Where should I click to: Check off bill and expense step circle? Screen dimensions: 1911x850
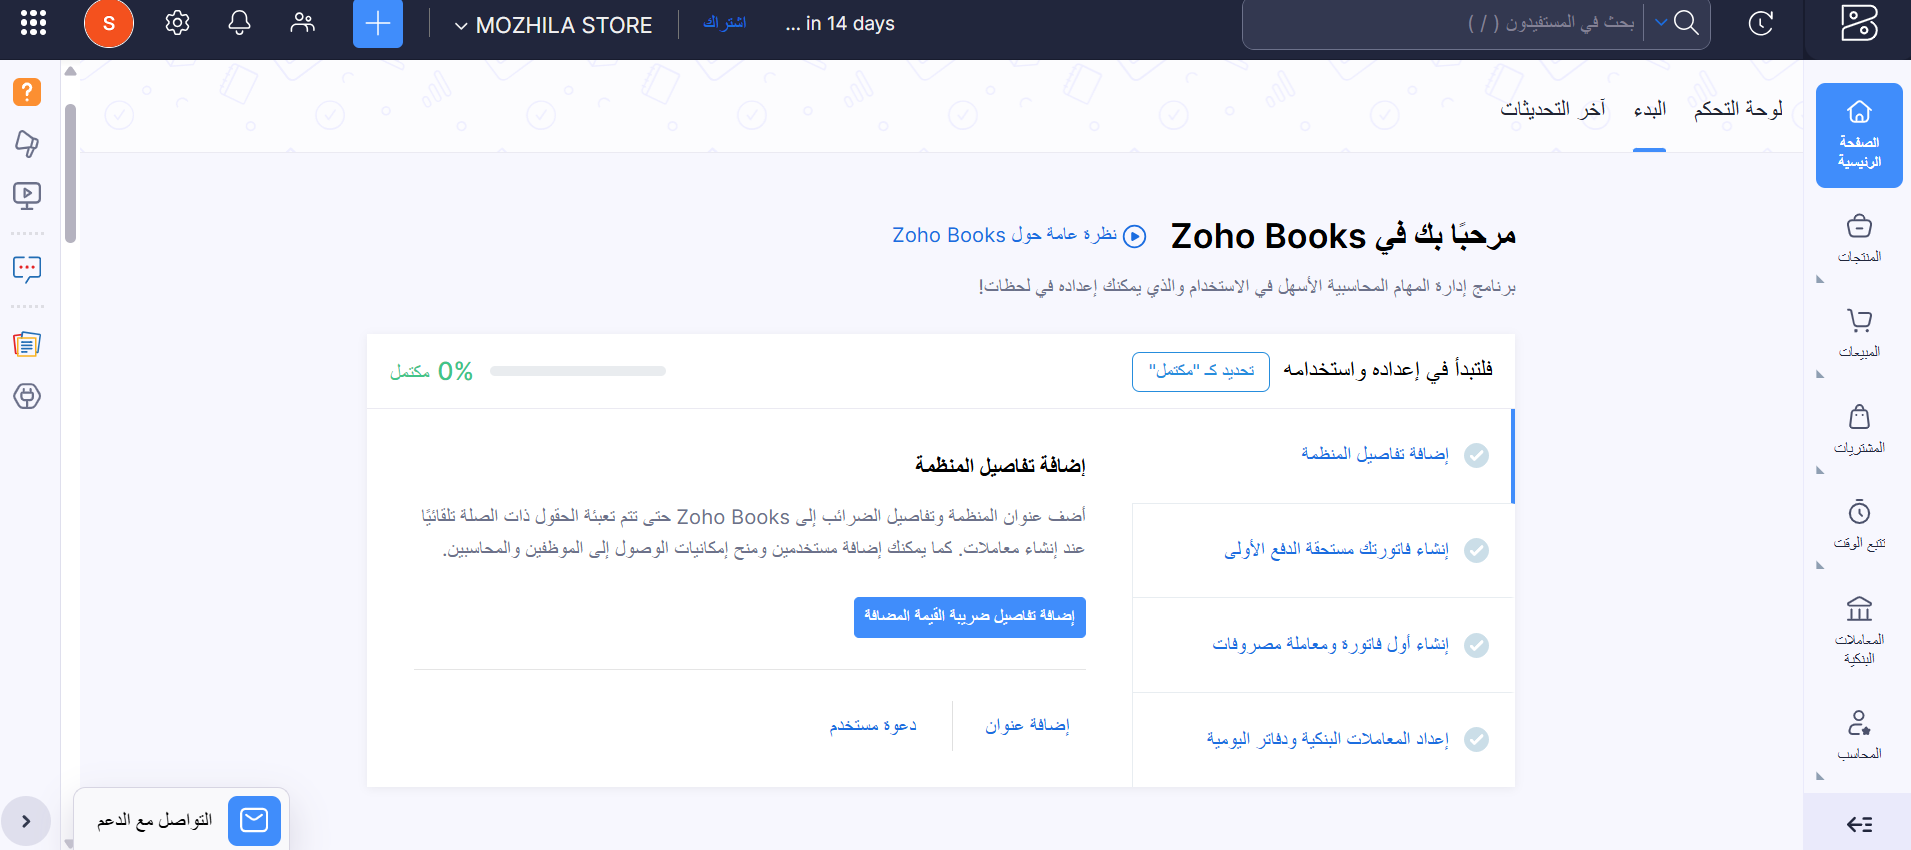tap(1476, 645)
